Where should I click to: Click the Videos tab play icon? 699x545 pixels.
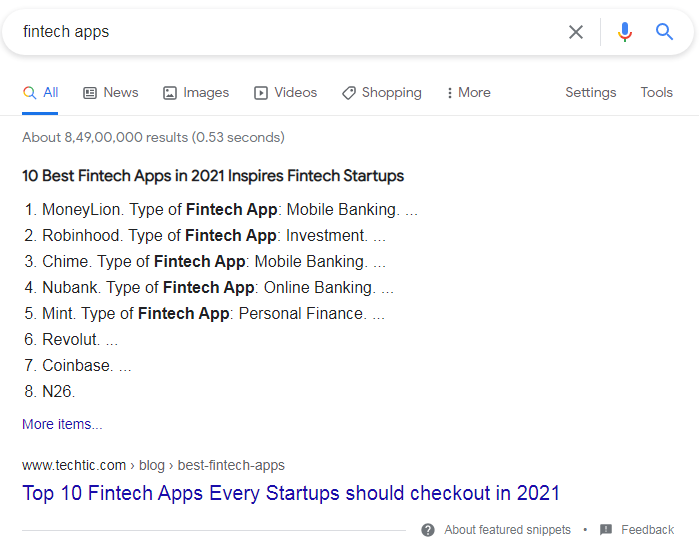[x=261, y=93]
